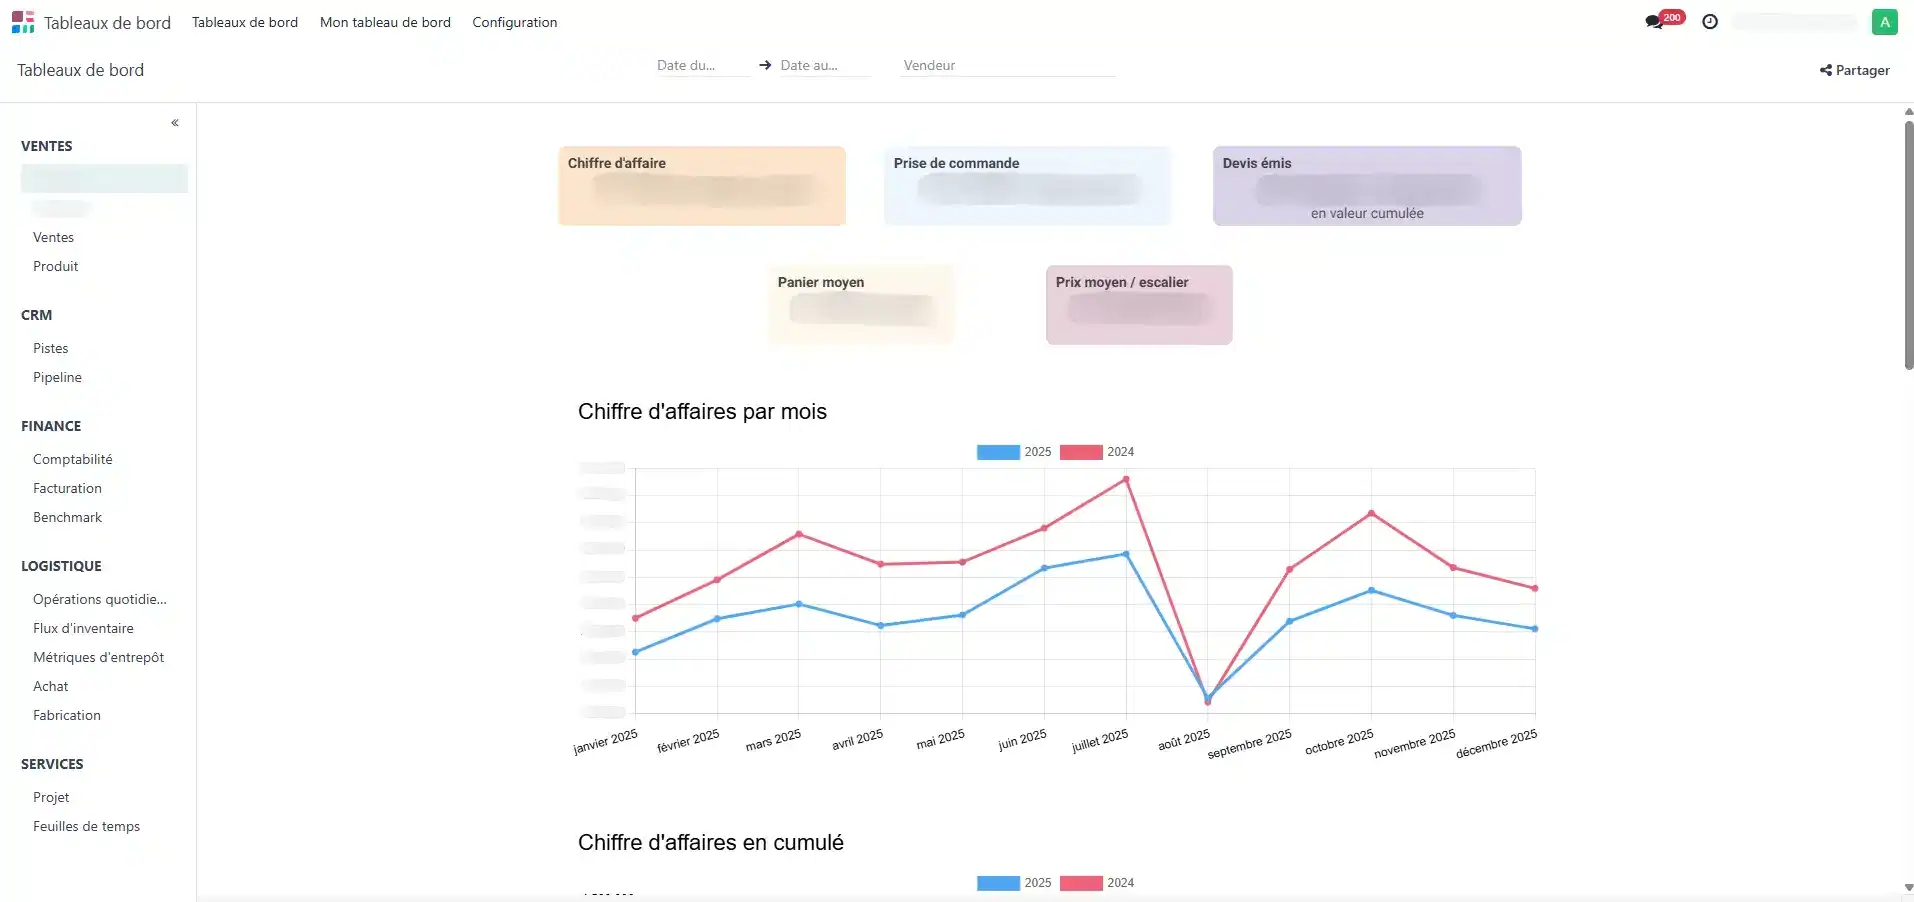Open the Chiffre d'affaire KPI card

click(701, 186)
